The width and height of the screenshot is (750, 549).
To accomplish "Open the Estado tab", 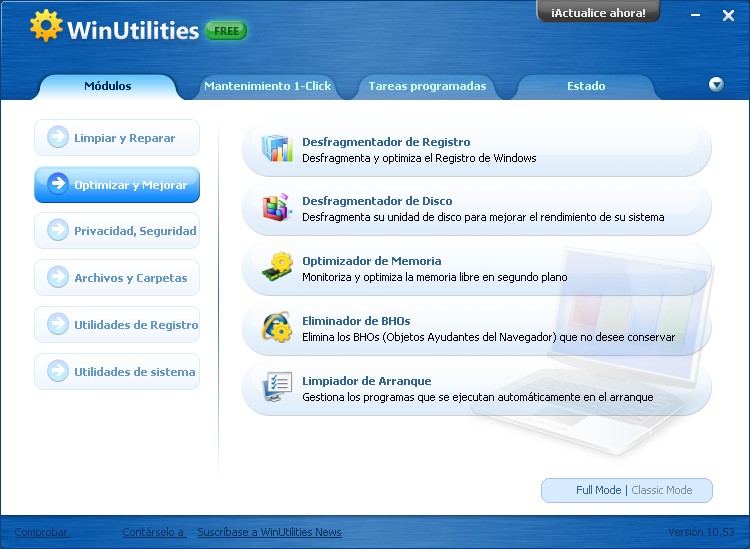I will 586,87.
